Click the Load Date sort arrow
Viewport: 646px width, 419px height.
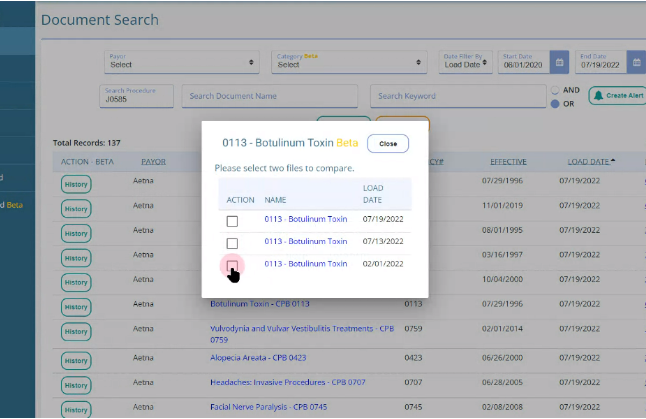click(613, 161)
